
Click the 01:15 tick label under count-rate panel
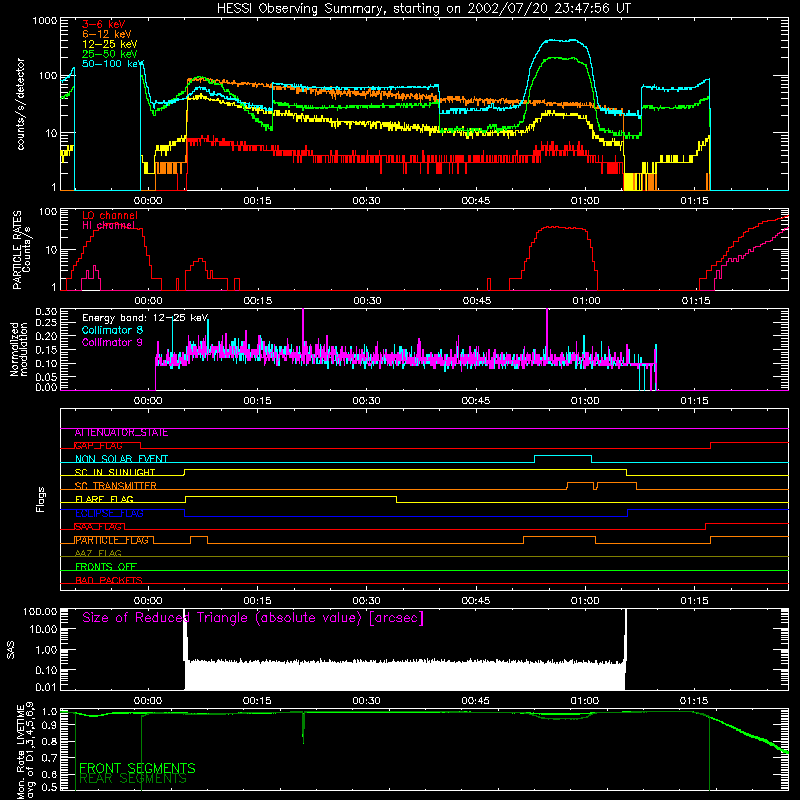pos(694,201)
